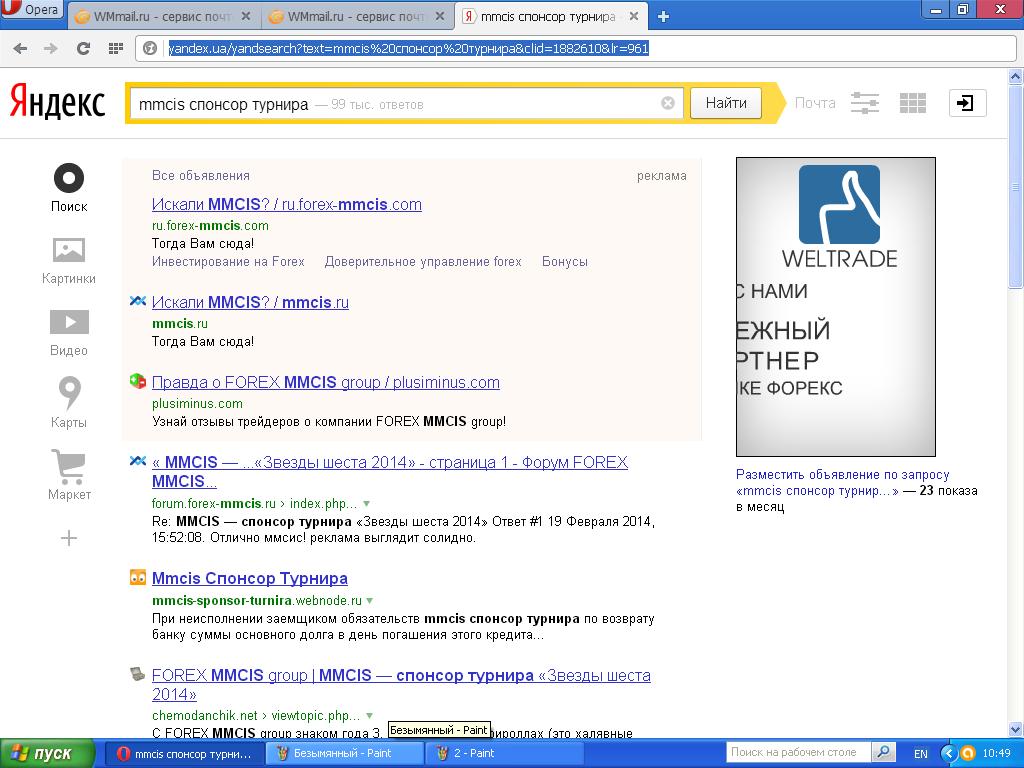Go forward with the forward arrow
Image resolution: width=1024 pixels, height=768 pixels.
coord(50,48)
